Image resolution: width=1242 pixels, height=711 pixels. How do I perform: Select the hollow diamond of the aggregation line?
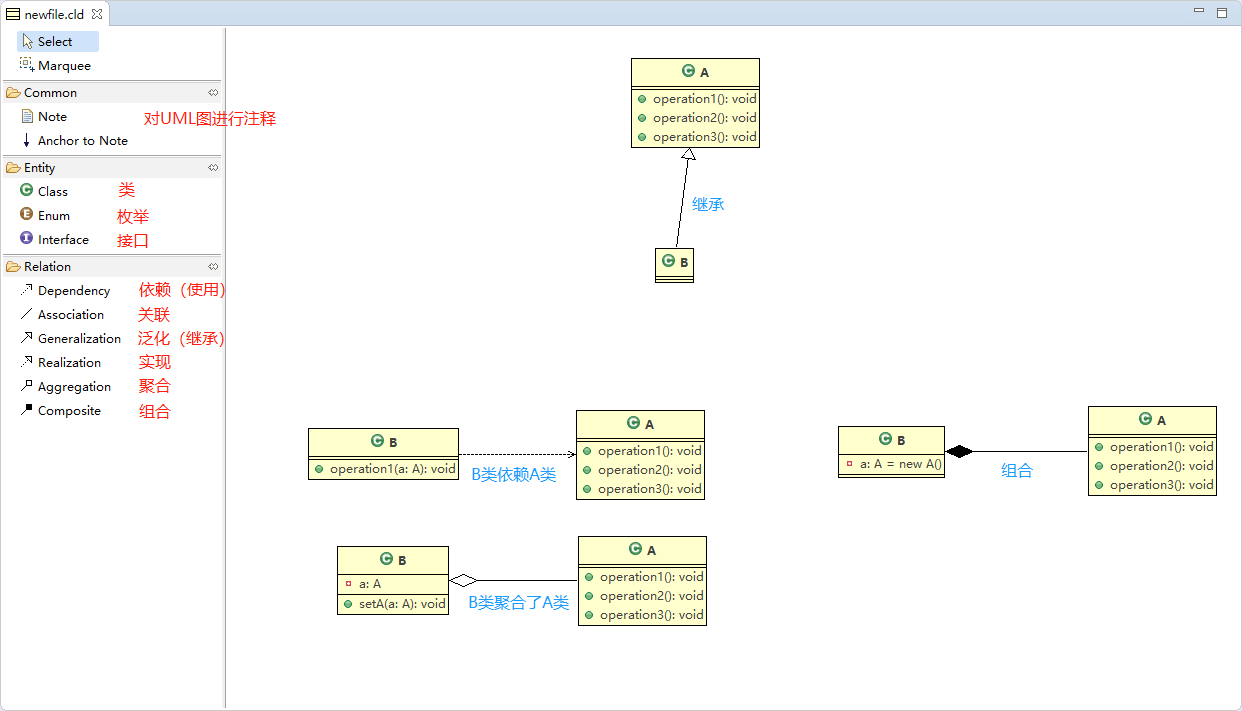click(x=463, y=580)
